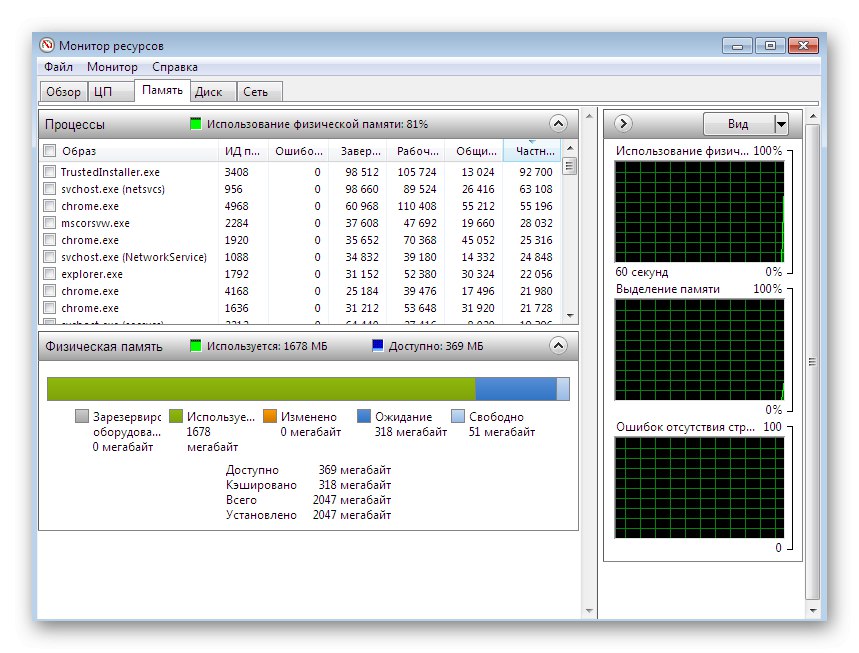Click the 'Использование физической памяти' graph
This screenshot has height=653, width=859.
point(700,211)
